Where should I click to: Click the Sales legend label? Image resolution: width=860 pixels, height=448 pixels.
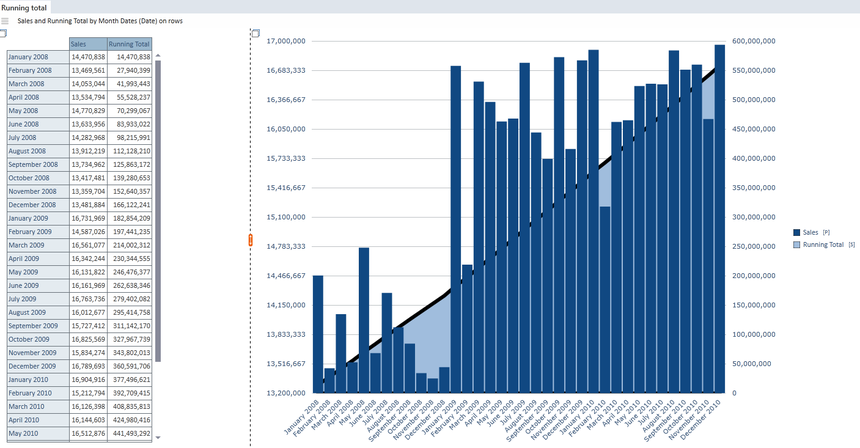coord(810,232)
